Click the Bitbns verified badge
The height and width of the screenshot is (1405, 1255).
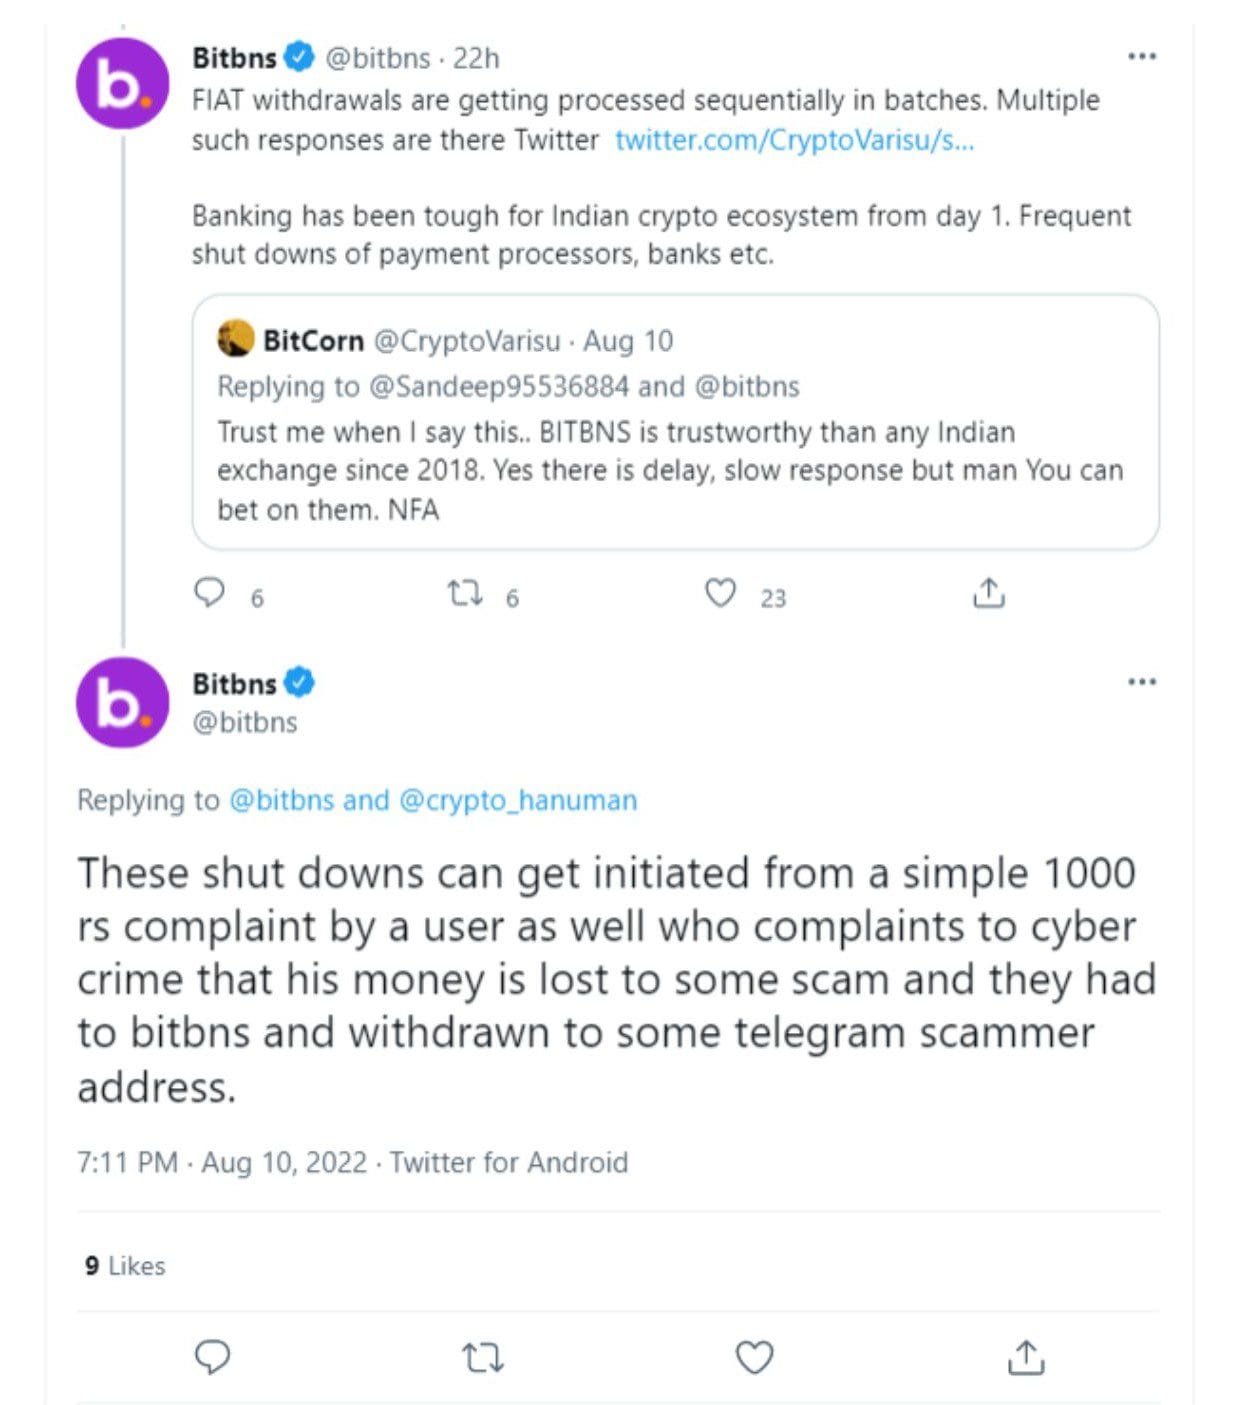(297, 57)
